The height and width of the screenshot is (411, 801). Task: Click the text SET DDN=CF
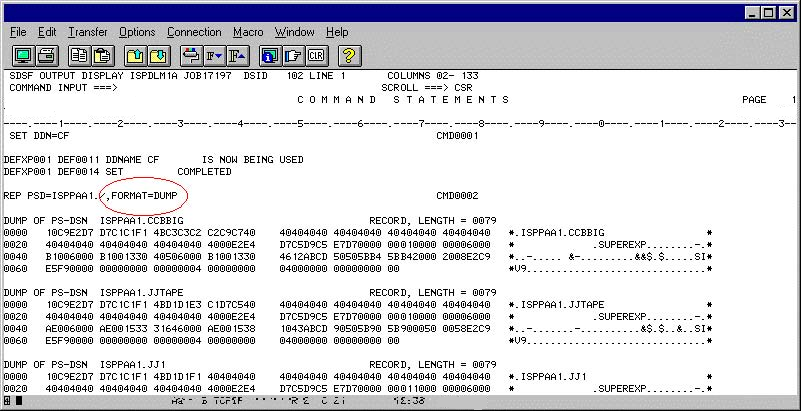click(x=39, y=136)
